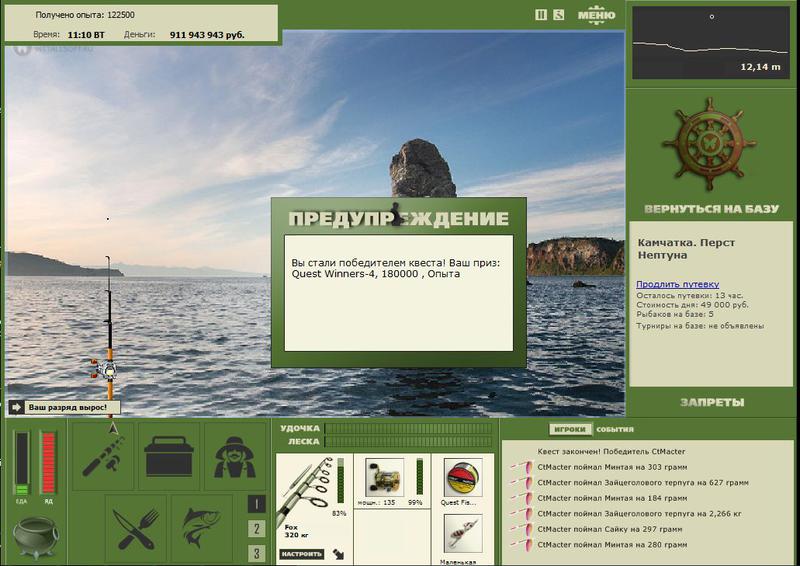Select rod slot 1
This screenshot has height=566, width=800.
point(257,504)
